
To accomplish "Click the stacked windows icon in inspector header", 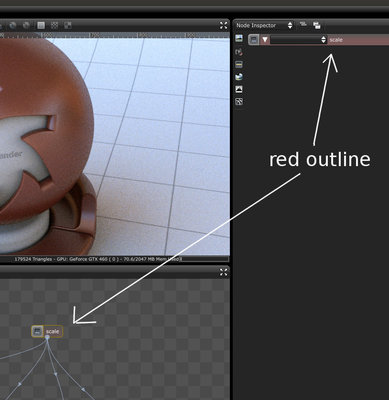I will [317, 25].
